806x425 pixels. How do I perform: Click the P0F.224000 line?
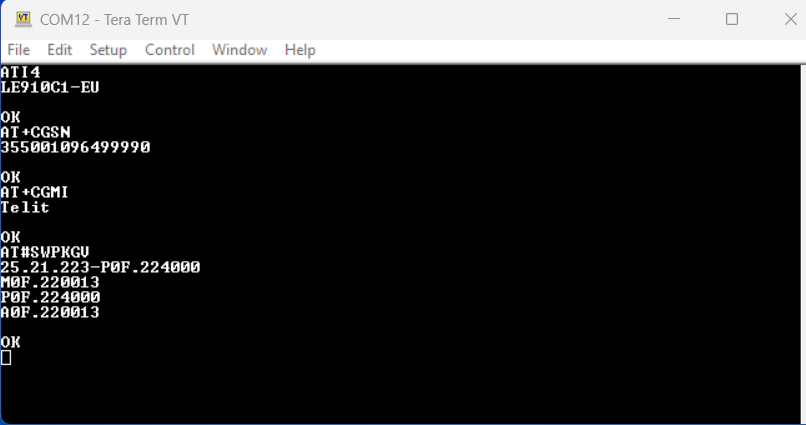50,297
